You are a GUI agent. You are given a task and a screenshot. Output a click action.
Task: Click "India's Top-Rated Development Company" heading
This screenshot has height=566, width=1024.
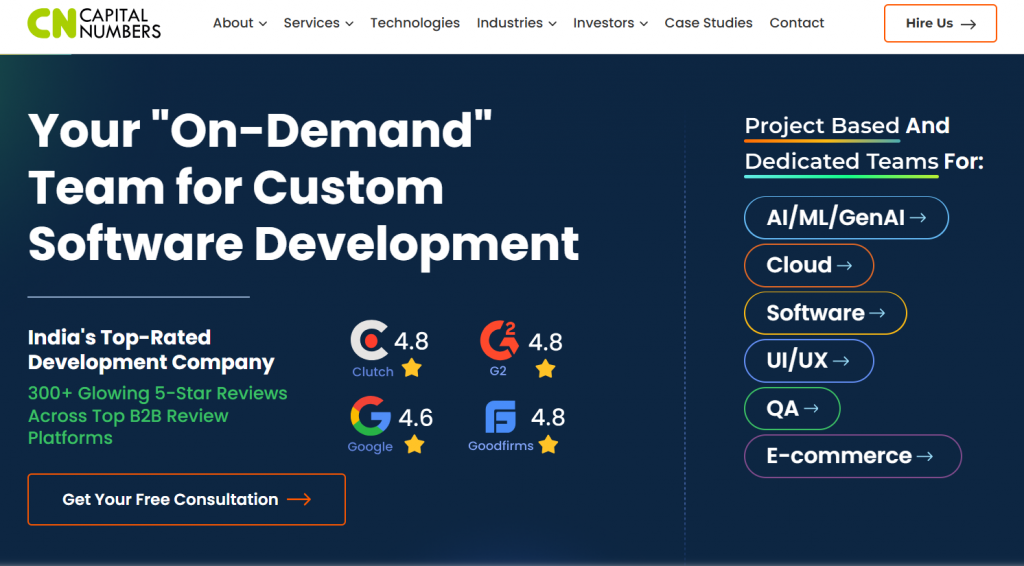coord(151,350)
